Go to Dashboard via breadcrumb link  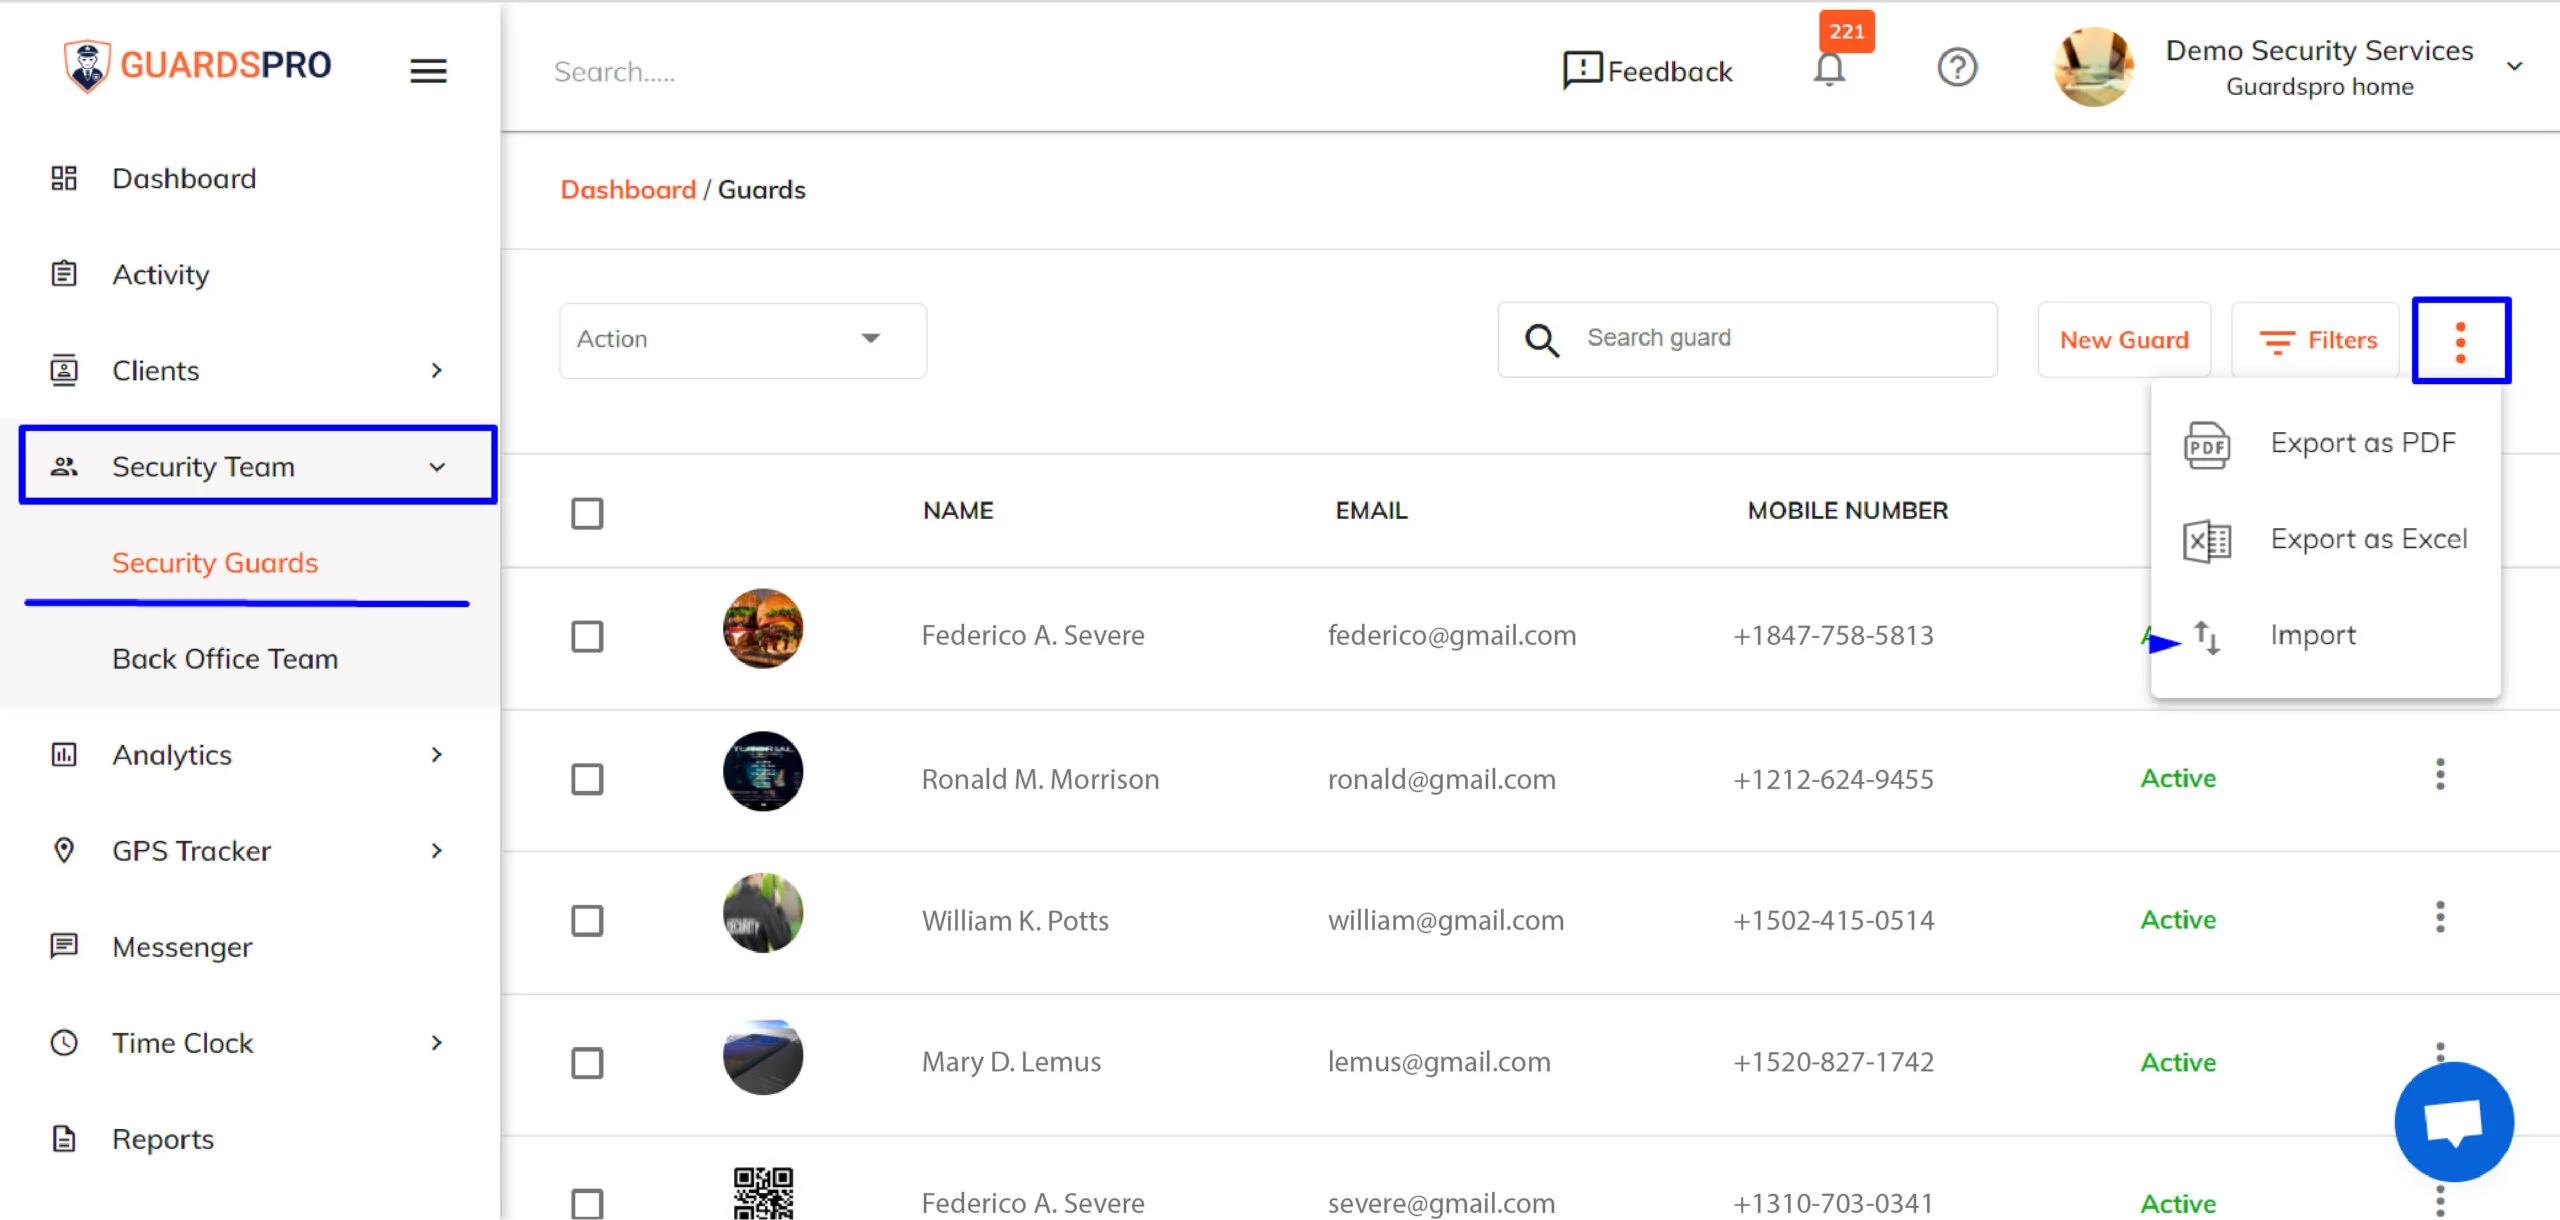628,190
